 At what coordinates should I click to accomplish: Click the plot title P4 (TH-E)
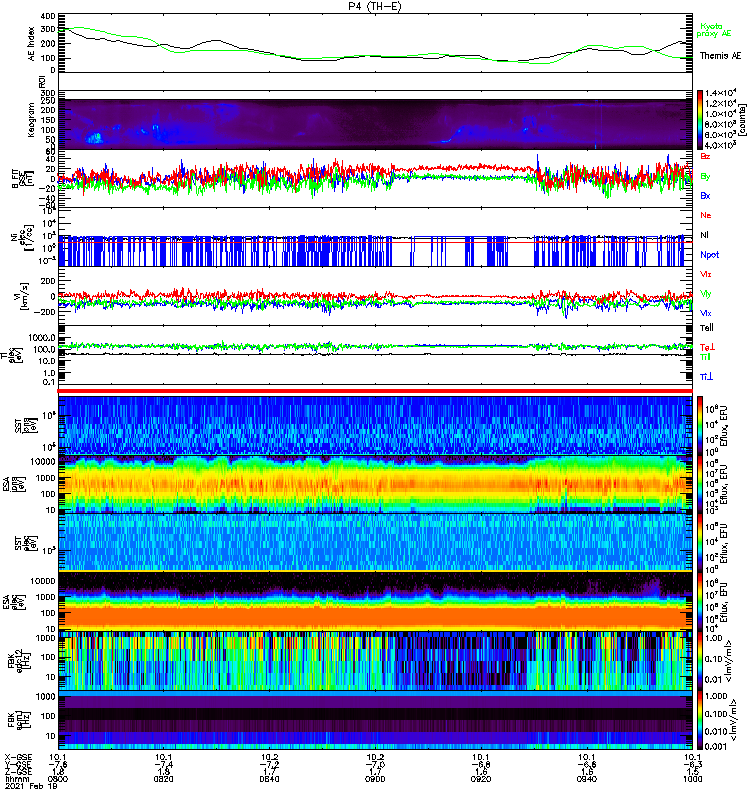coord(375,6)
